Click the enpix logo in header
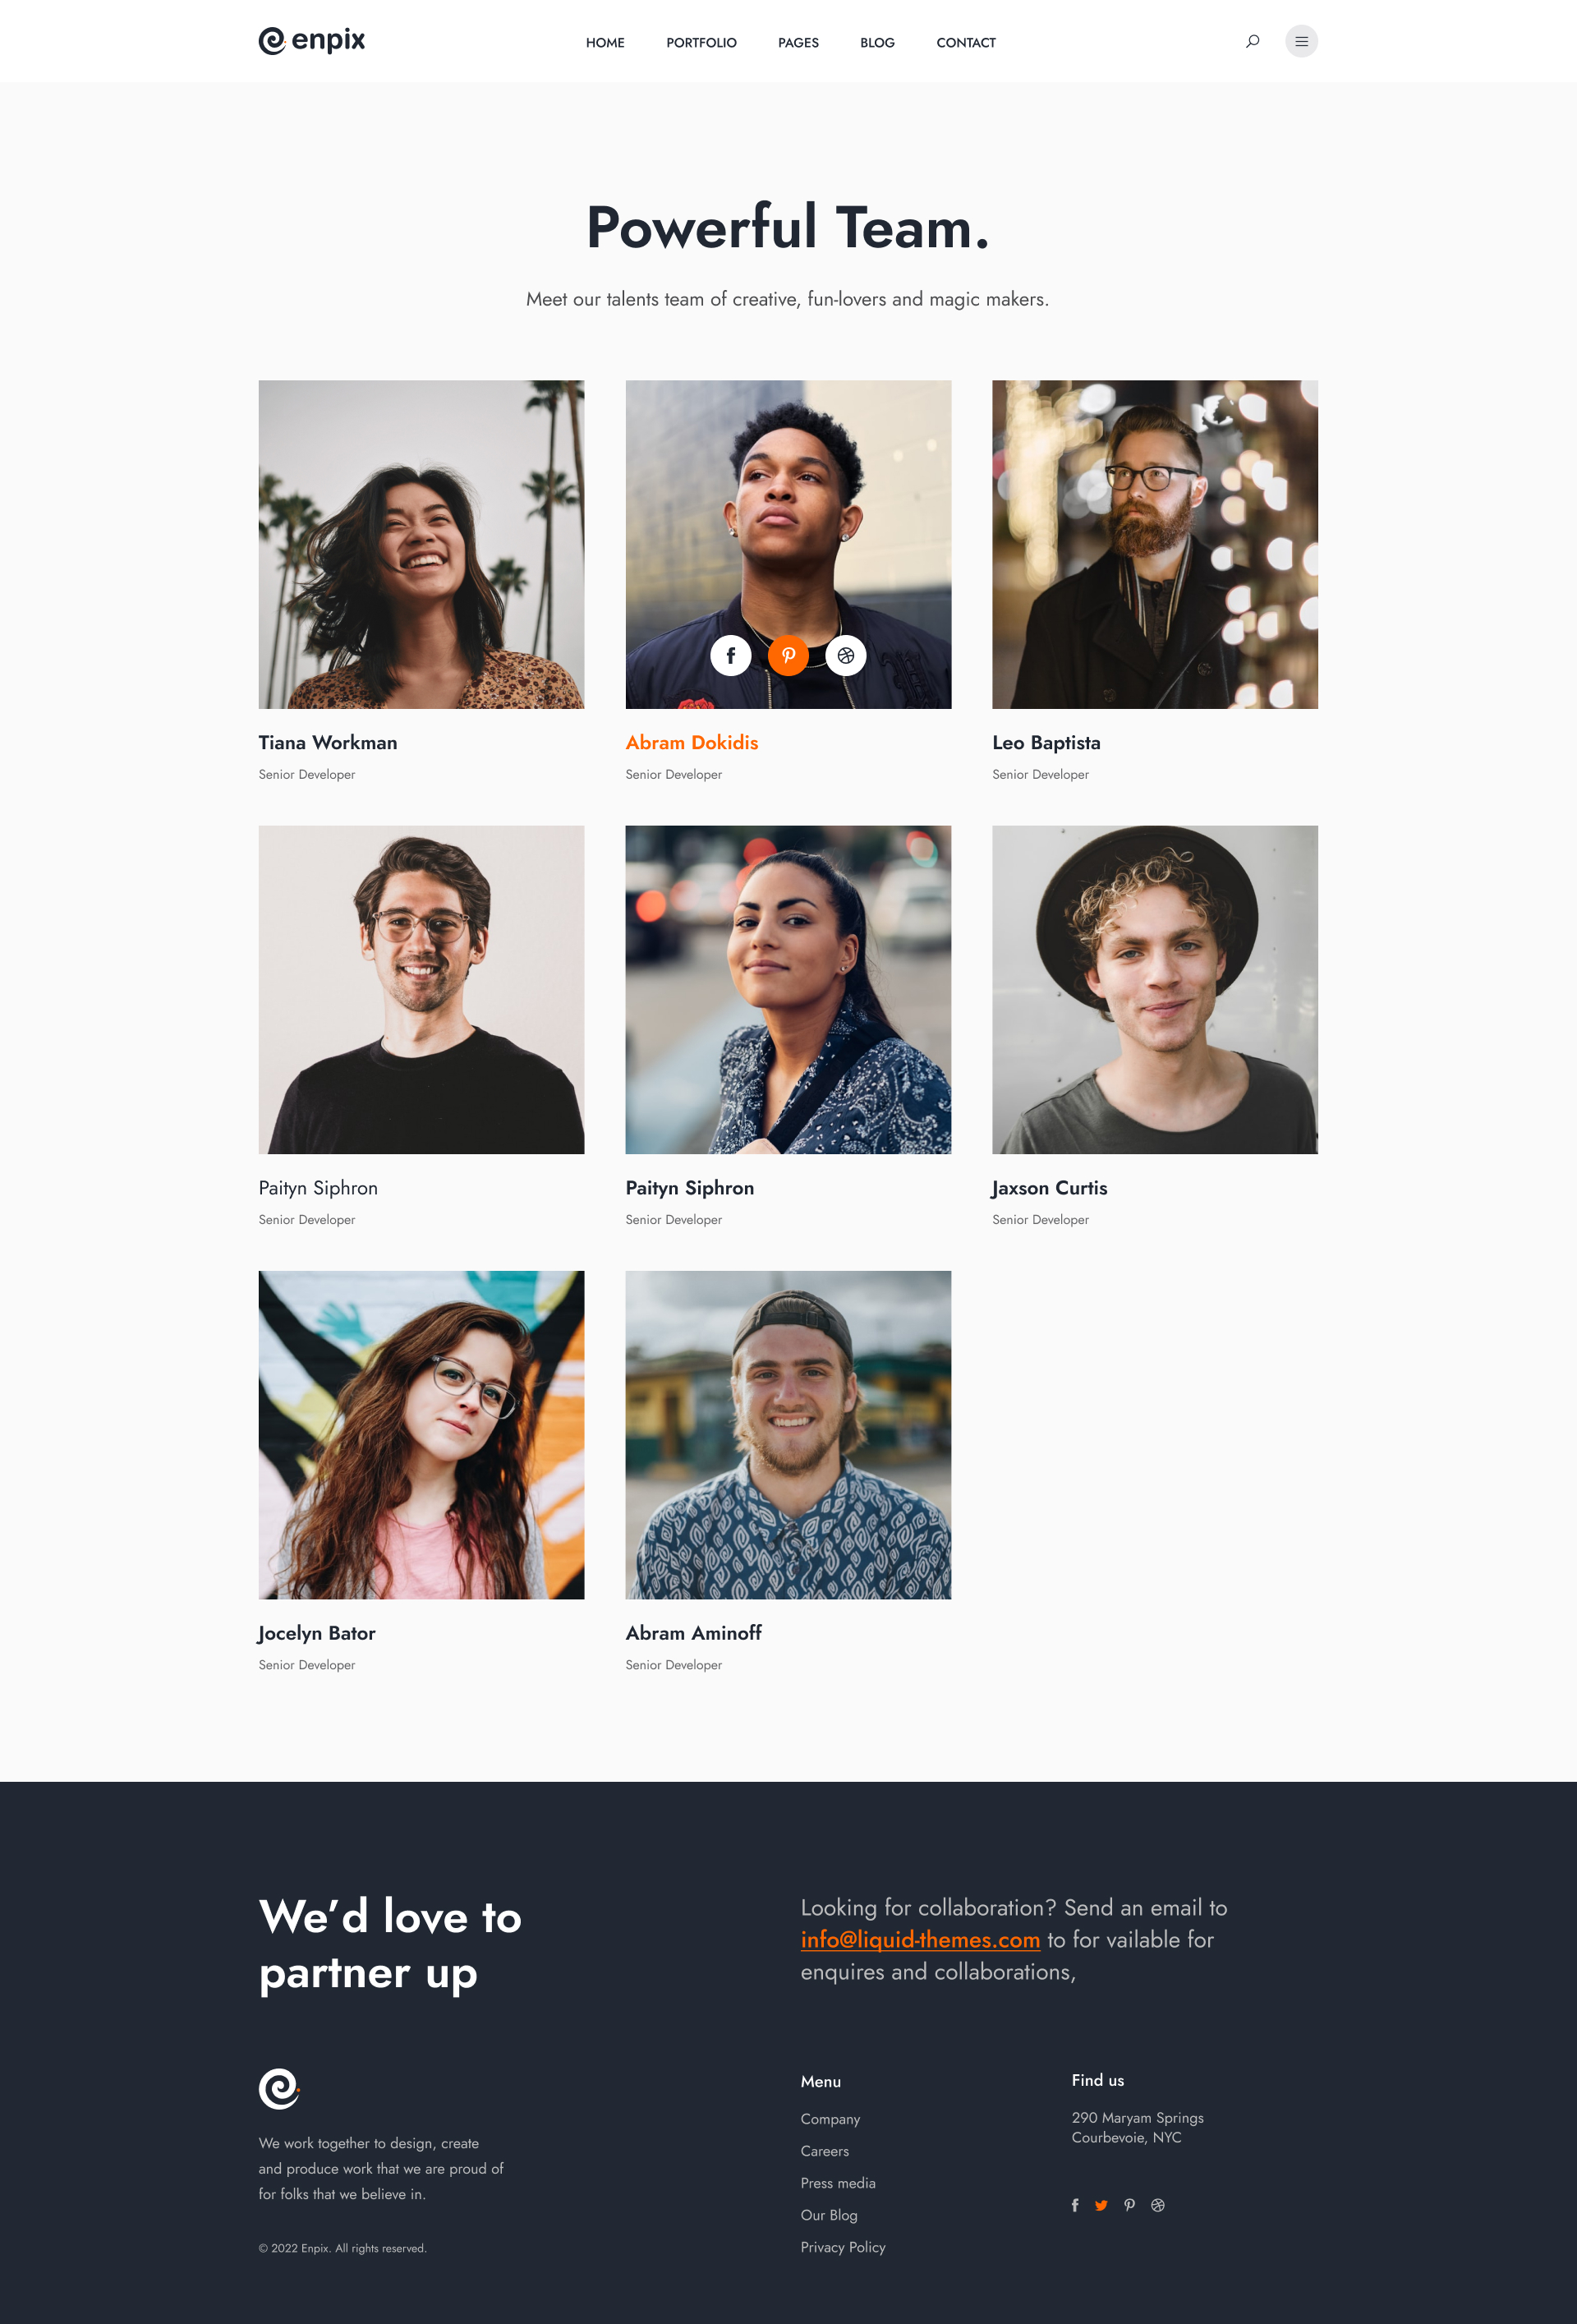Screen dimensions: 1577x2324 click(x=312, y=41)
